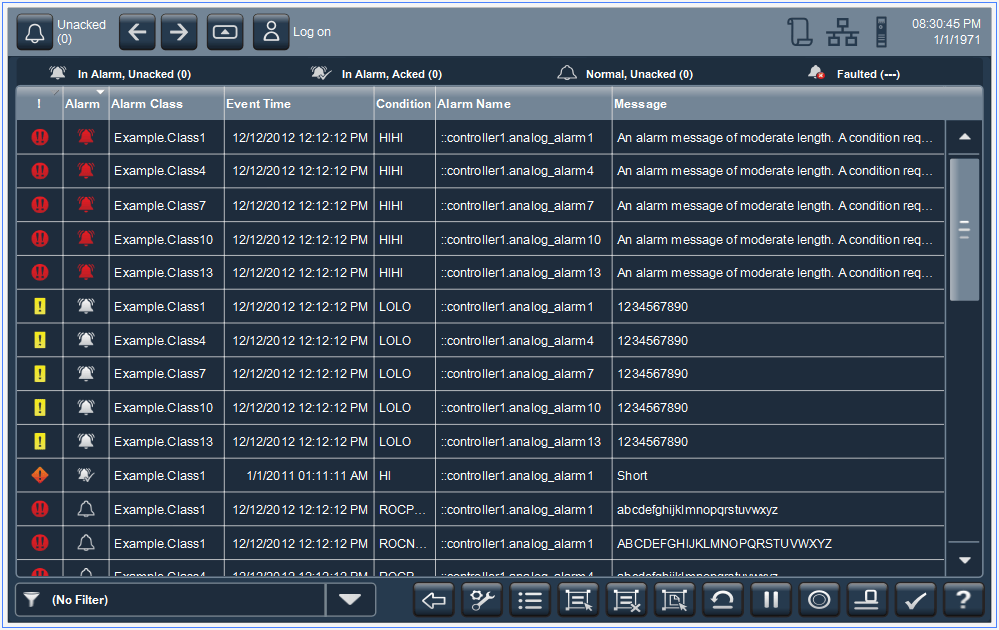Click the deselect-all icon with an X
999x630 pixels.
pyautogui.click(x=626, y=600)
